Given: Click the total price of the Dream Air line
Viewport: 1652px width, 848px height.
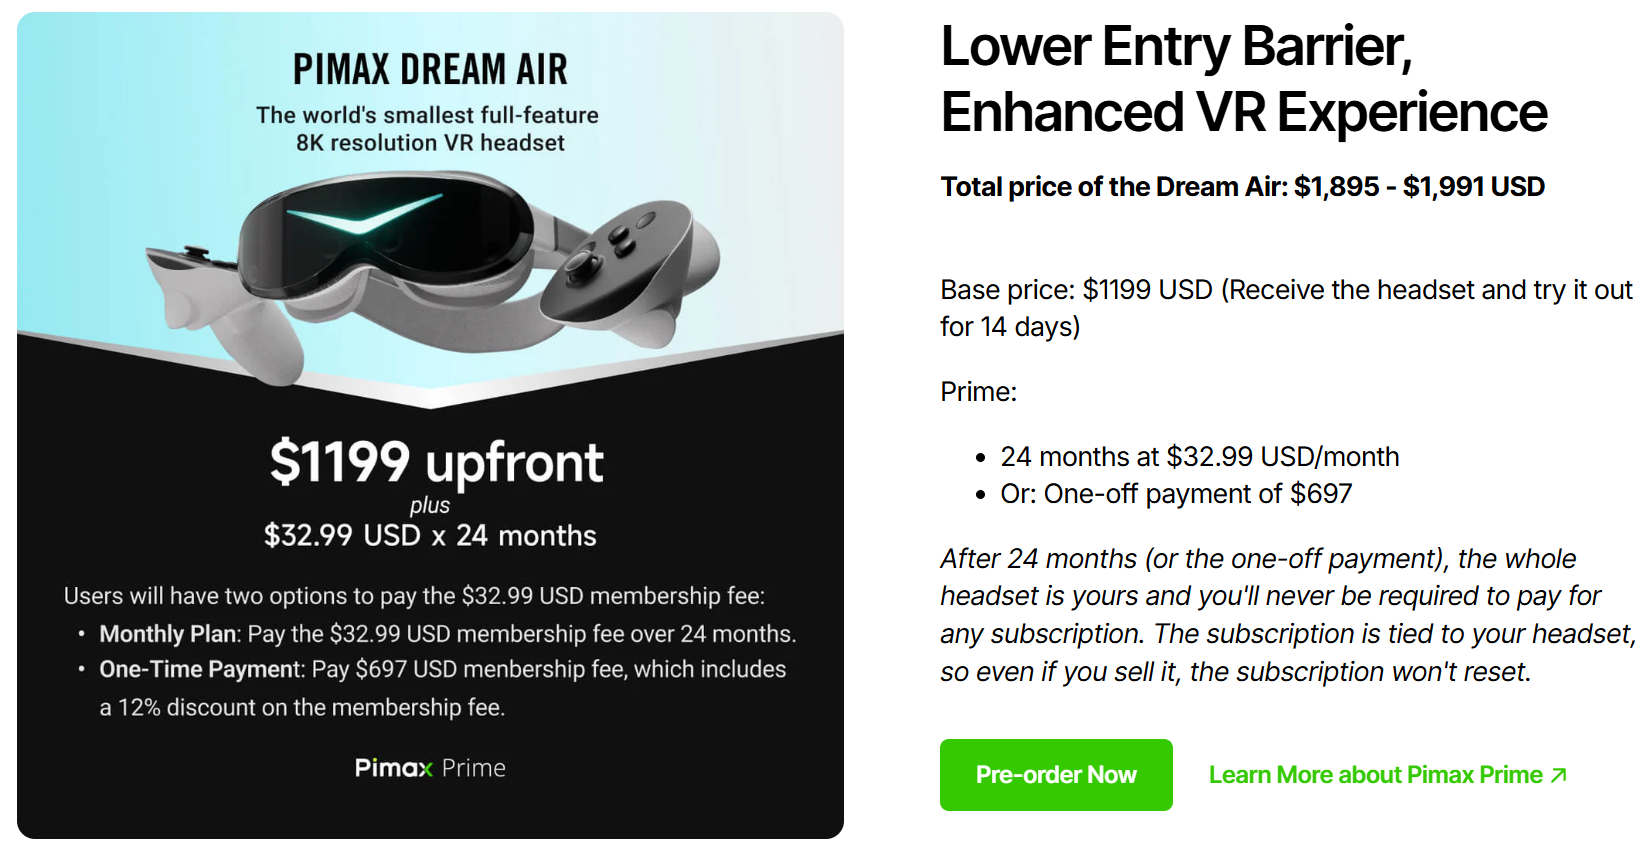Looking at the screenshot, I should (1242, 187).
